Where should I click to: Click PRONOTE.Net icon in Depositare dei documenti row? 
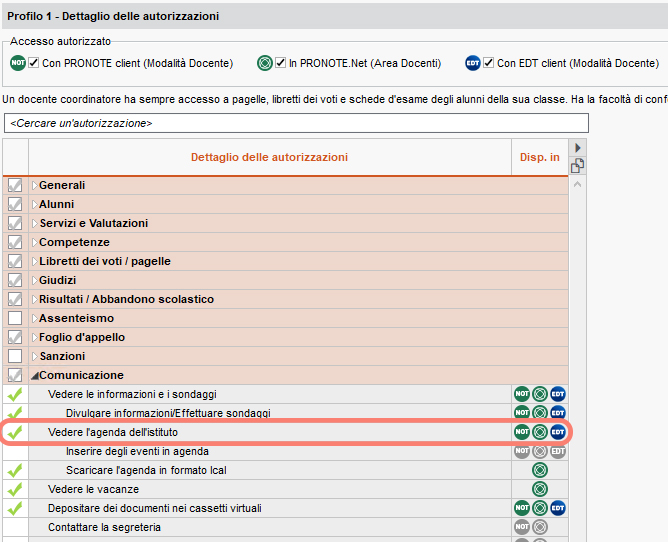pos(540,508)
